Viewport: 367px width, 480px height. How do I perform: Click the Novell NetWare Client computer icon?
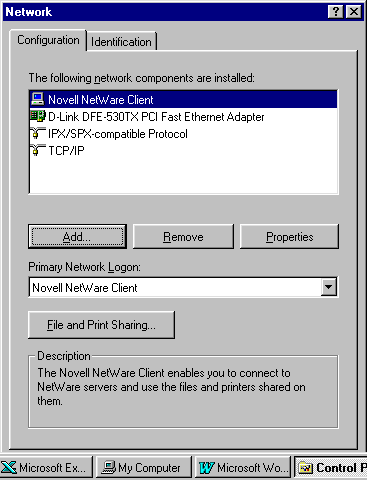pyautogui.click(x=38, y=99)
